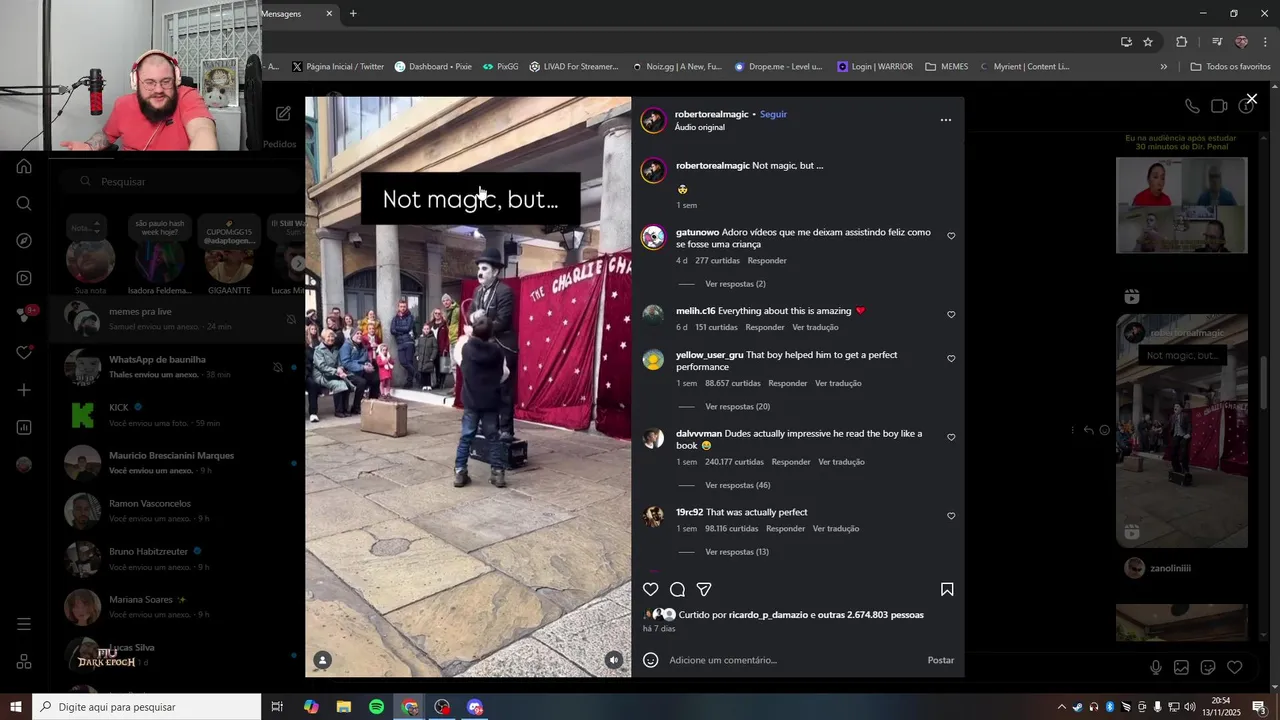Click the Pesquisar messages search field

(x=180, y=181)
